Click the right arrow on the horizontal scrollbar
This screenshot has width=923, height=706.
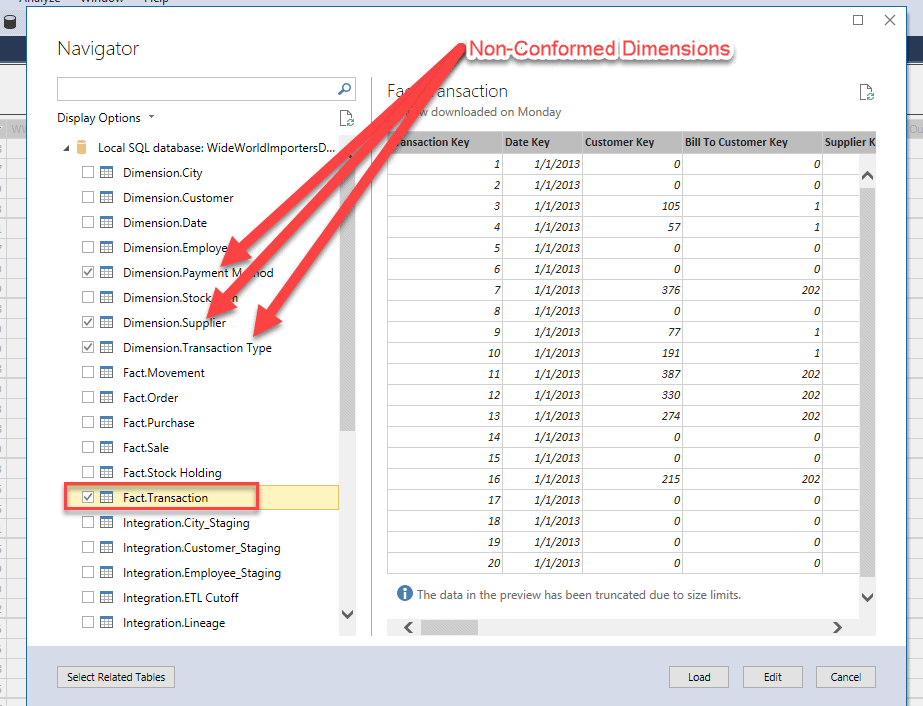tap(837, 627)
